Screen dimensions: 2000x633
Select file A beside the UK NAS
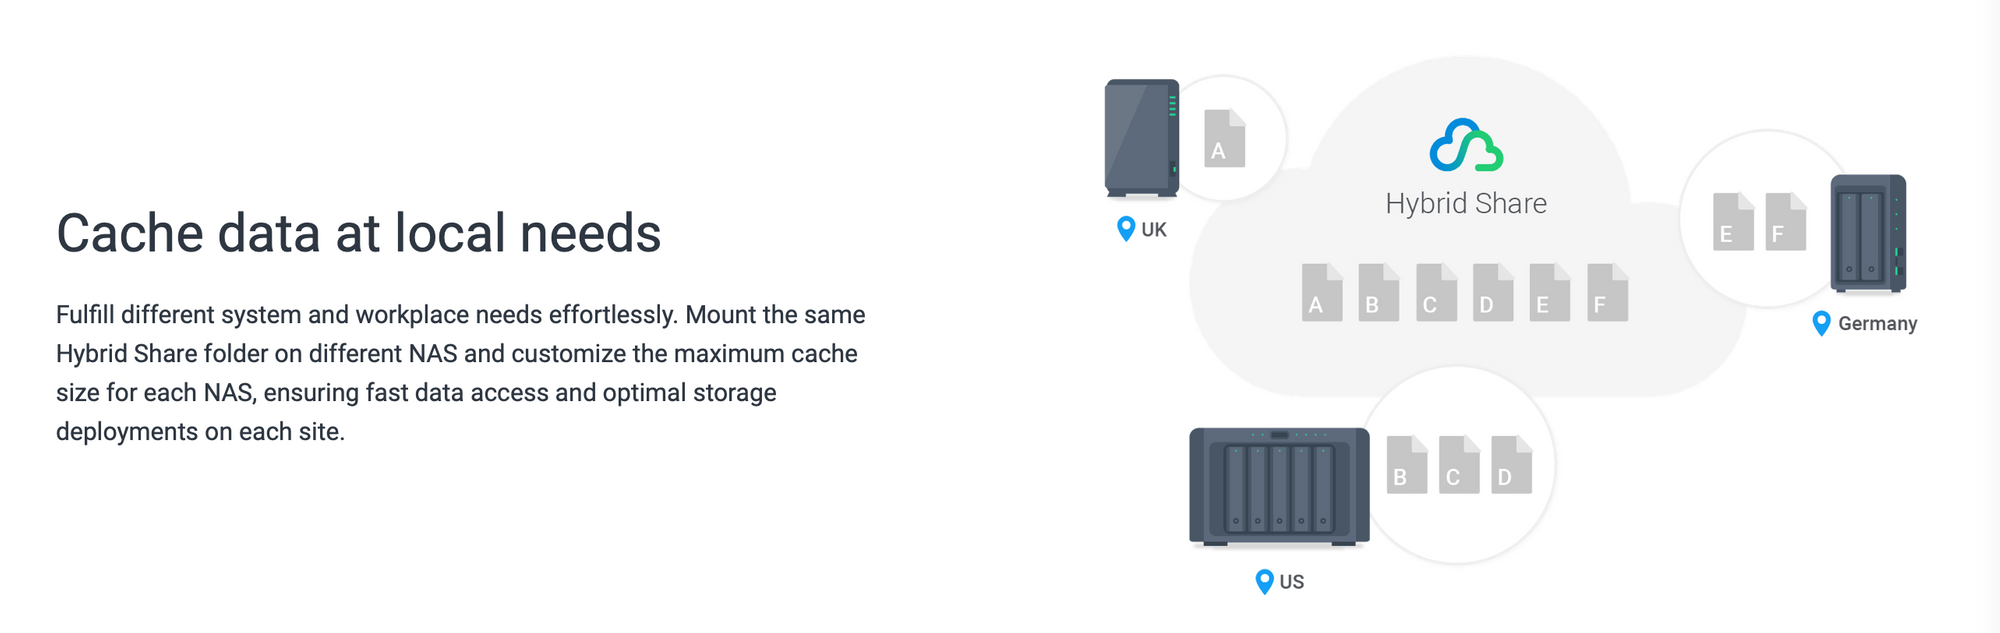[1225, 138]
